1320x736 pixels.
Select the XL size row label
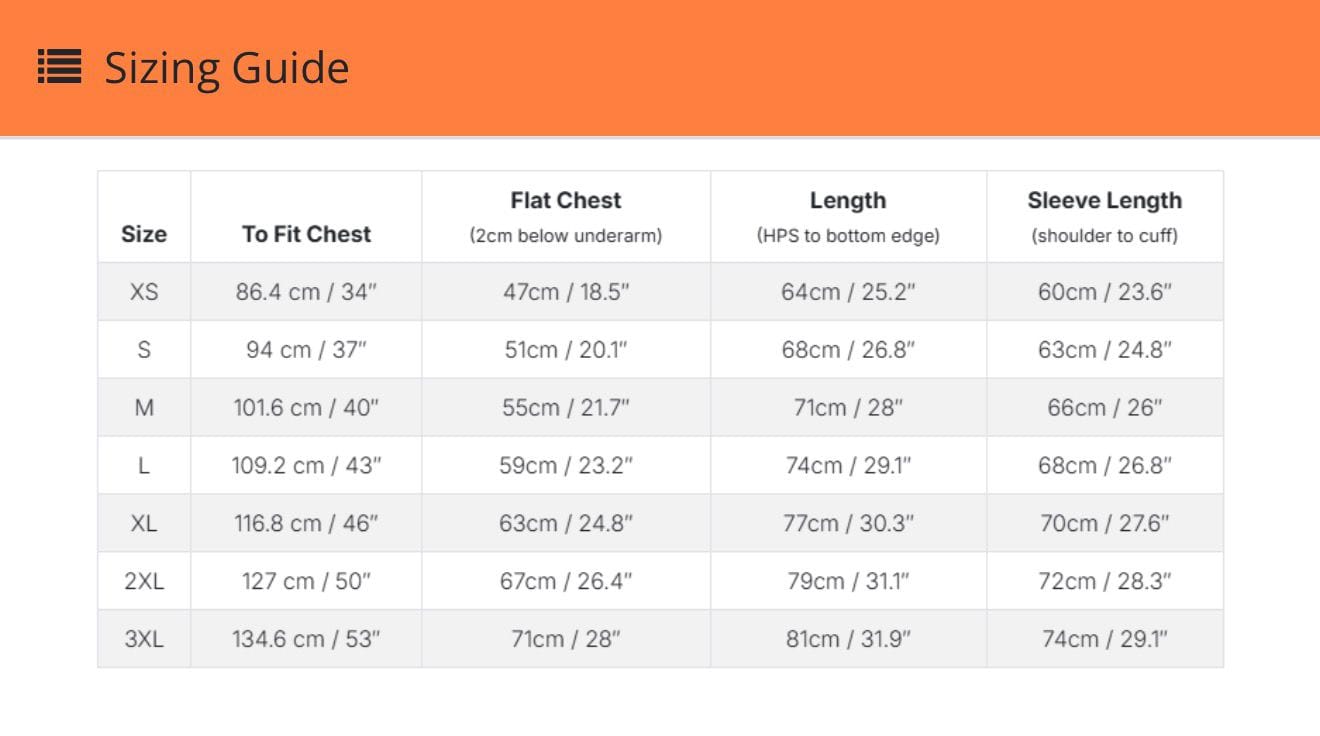[x=144, y=523]
